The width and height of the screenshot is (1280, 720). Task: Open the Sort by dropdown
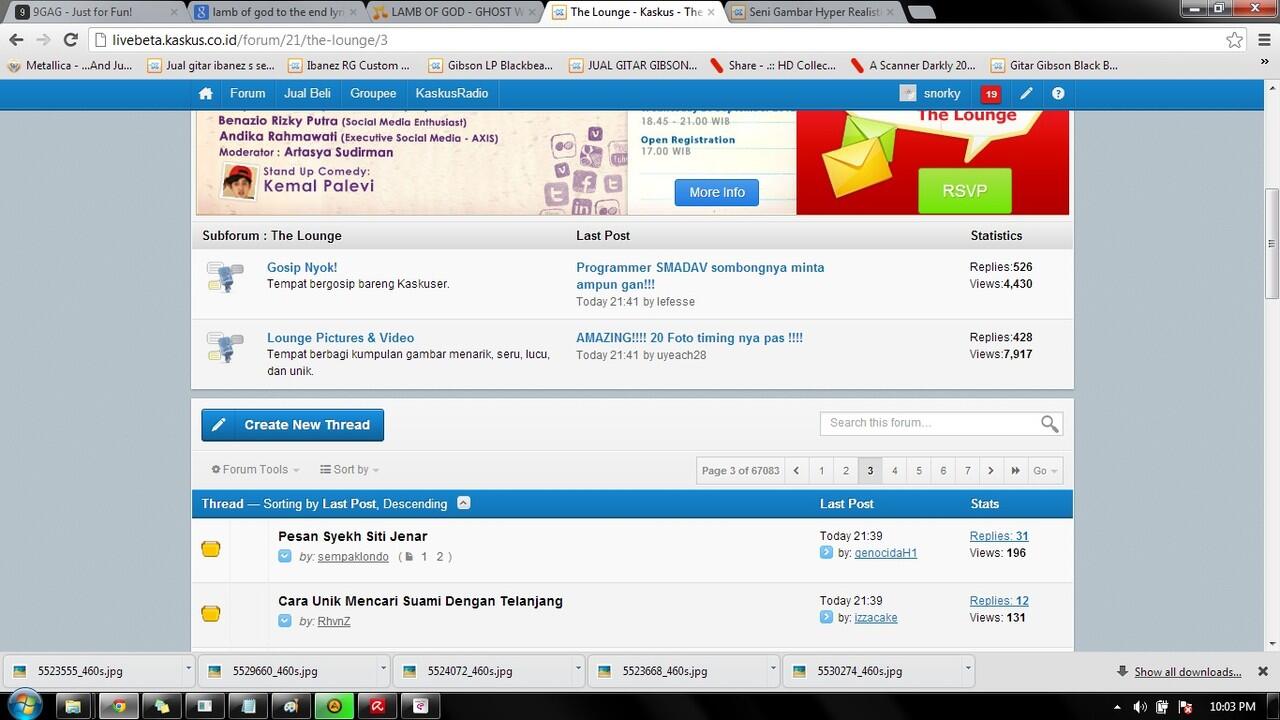(x=349, y=470)
